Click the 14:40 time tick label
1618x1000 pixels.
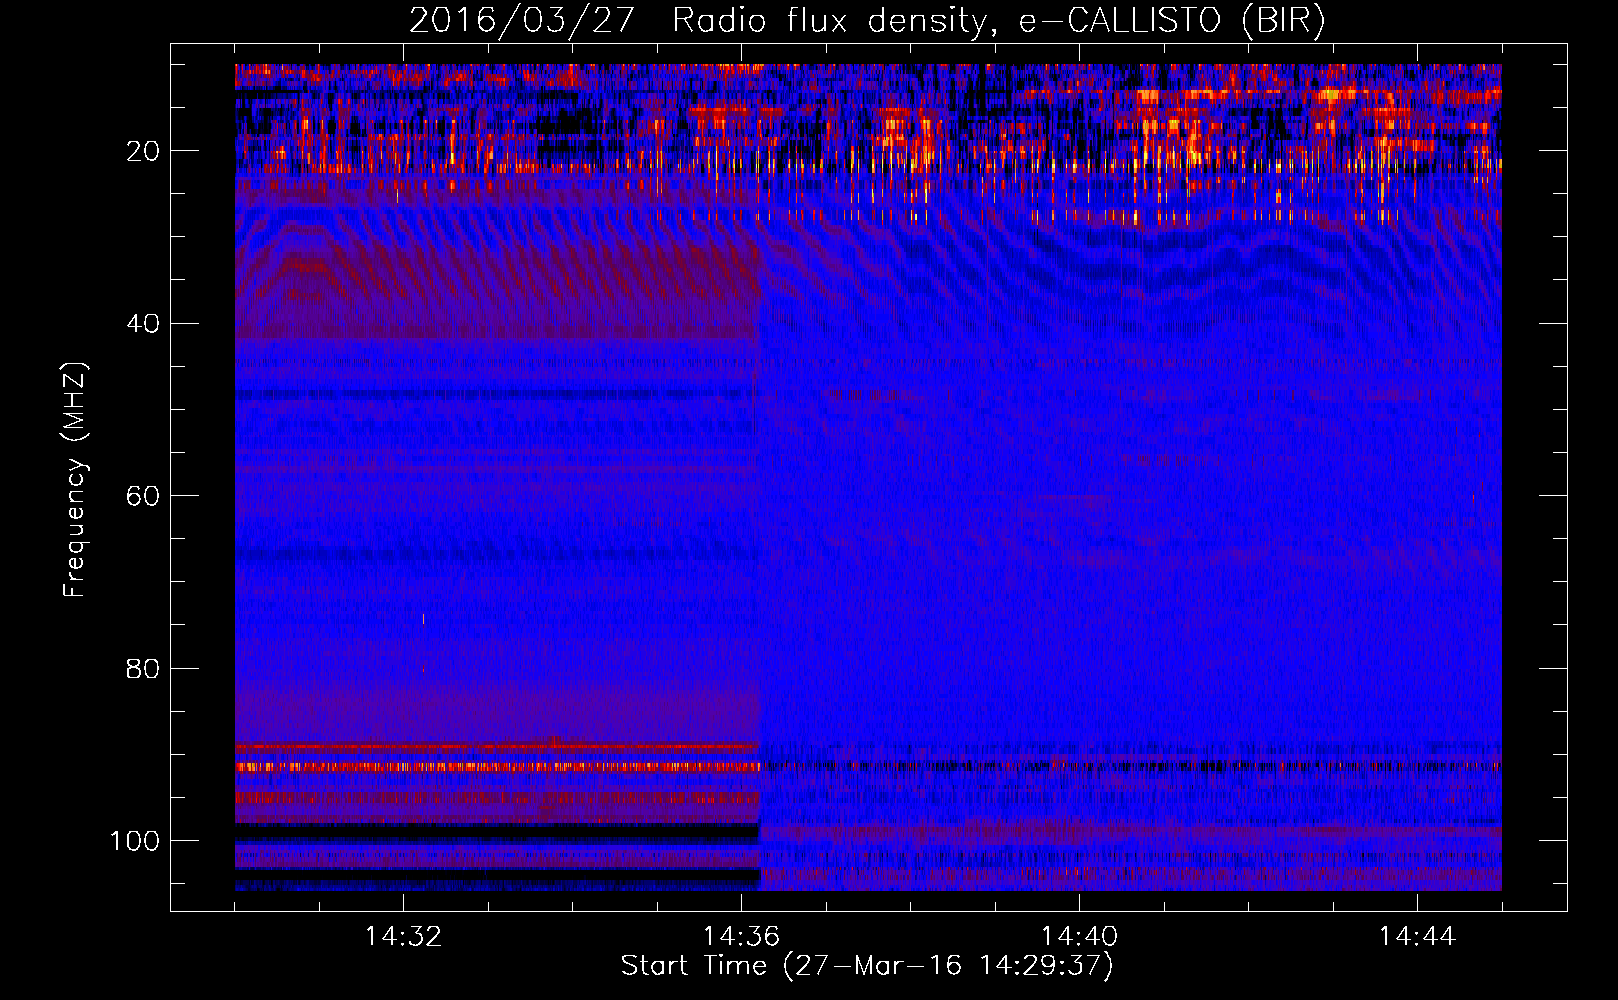coord(1079,937)
